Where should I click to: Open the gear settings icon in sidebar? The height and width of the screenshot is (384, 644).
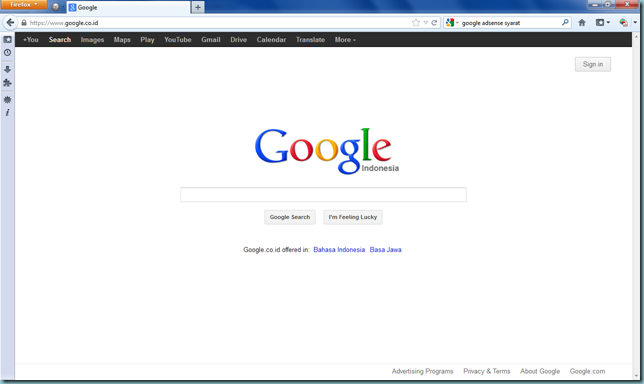[7, 99]
